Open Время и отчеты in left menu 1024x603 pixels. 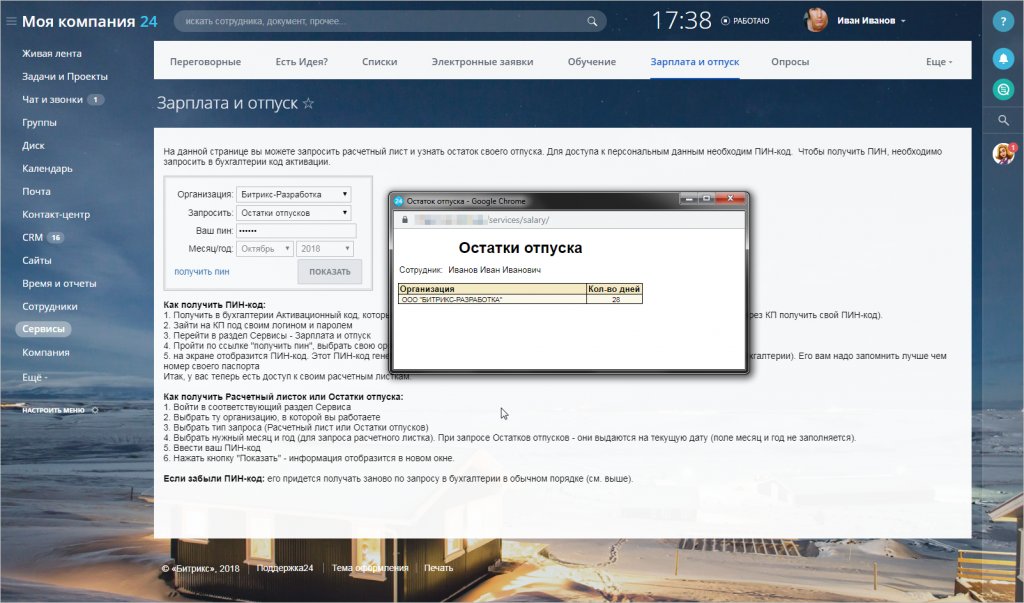[59, 284]
